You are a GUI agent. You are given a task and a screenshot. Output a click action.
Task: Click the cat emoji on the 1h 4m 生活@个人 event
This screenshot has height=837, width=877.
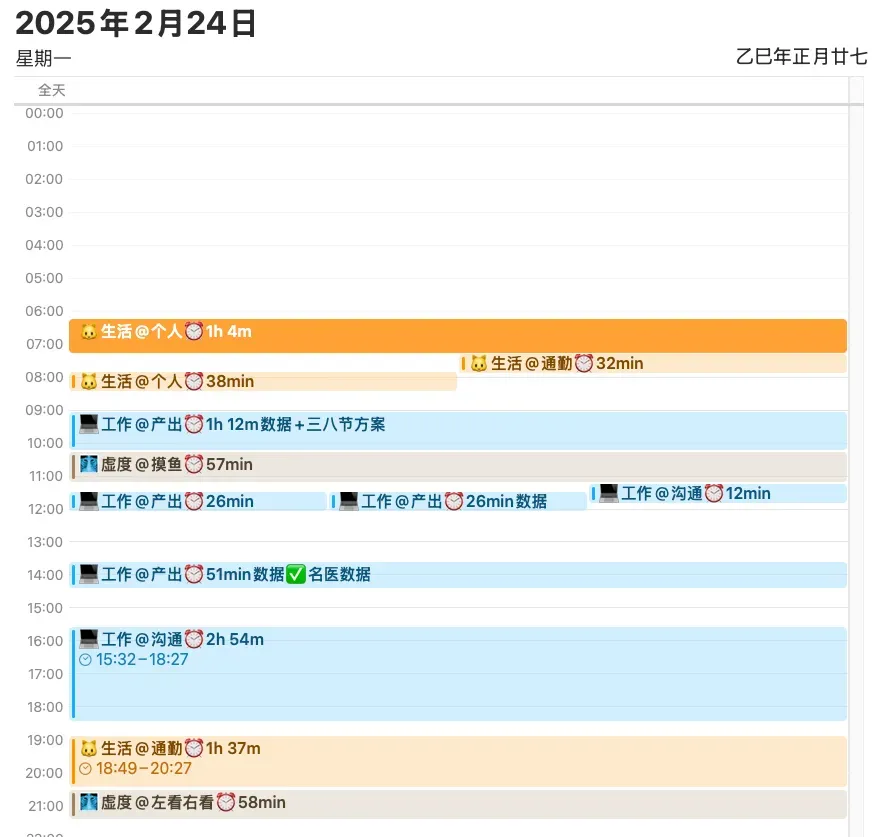[89, 332]
